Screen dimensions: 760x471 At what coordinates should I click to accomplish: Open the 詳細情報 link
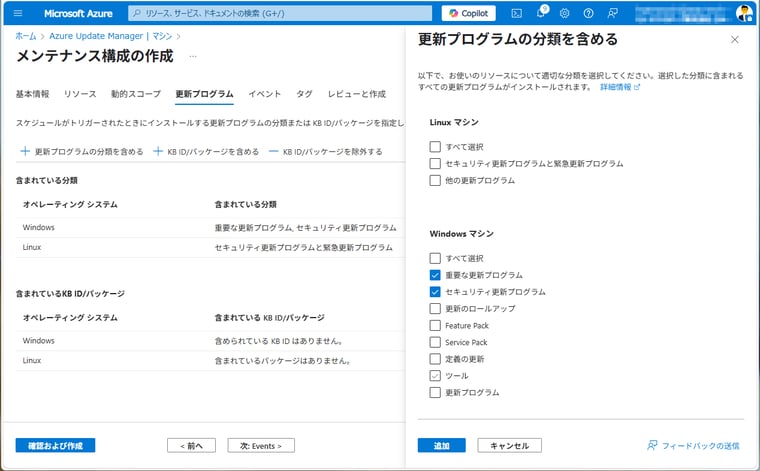coord(616,87)
